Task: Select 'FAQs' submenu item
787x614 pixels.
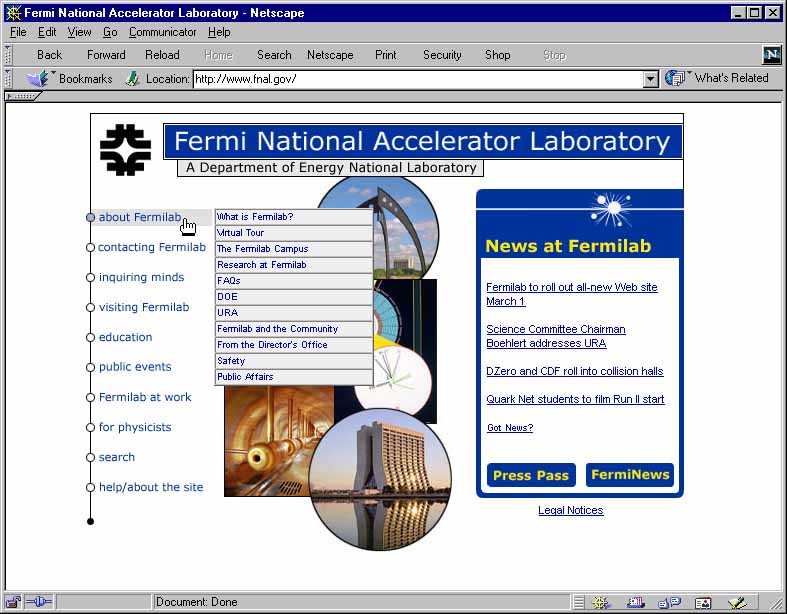Action: tap(294, 281)
